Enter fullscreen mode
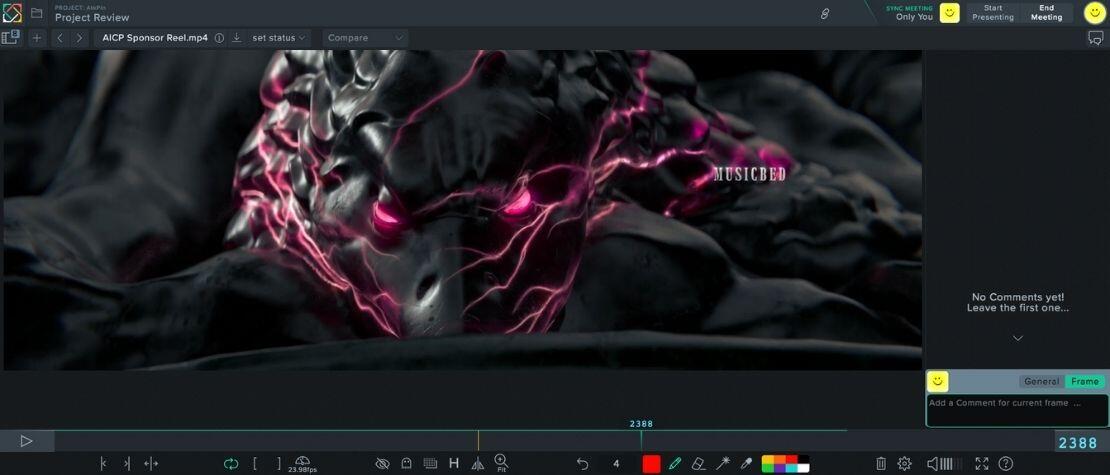 click(982, 464)
